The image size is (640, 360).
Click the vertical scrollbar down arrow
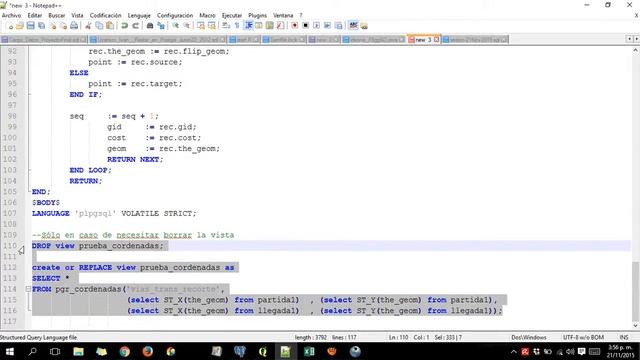coord(636,325)
